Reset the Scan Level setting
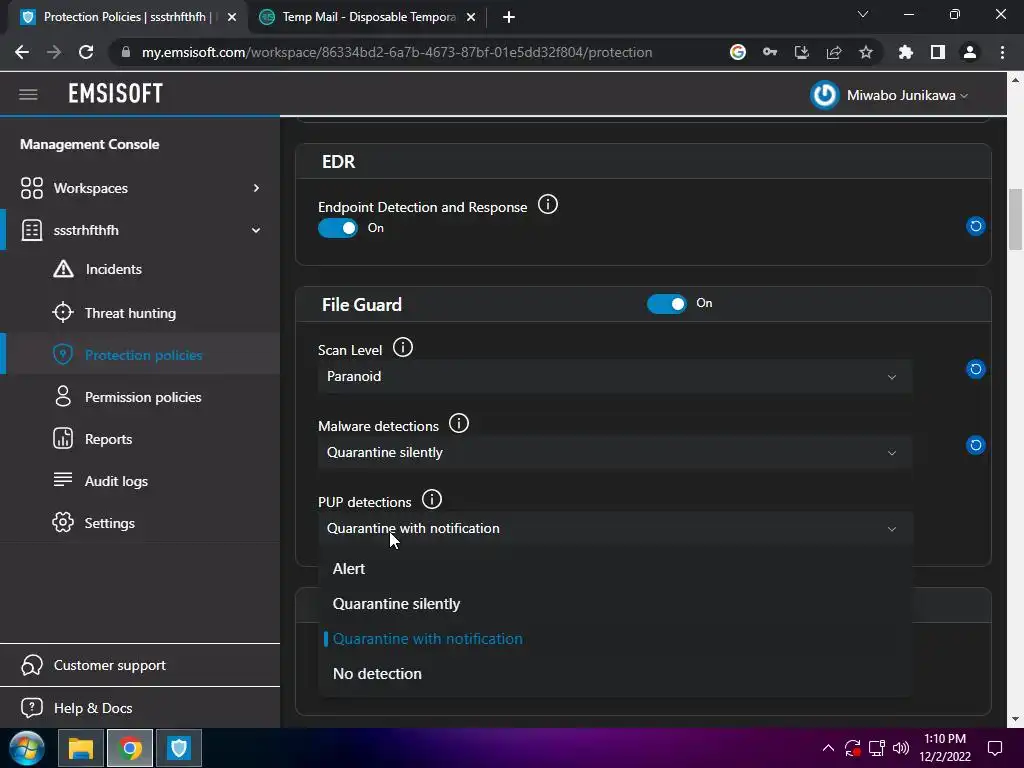This screenshot has width=1024, height=768. coord(976,369)
